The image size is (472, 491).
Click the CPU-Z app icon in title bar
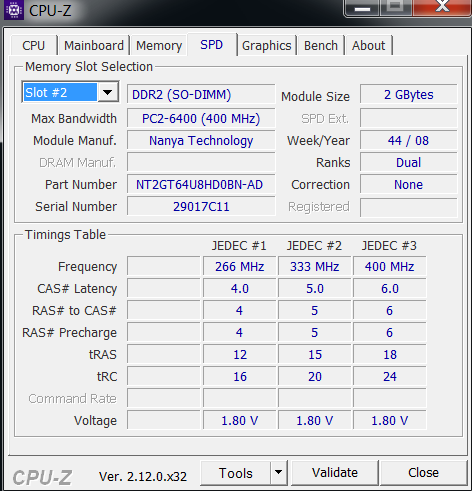13,10
